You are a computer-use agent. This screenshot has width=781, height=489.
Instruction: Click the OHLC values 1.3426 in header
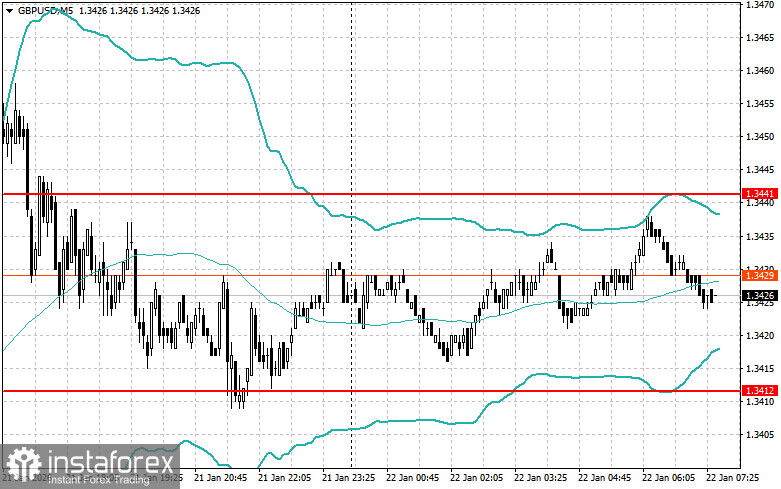pyautogui.click(x=139, y=10)
